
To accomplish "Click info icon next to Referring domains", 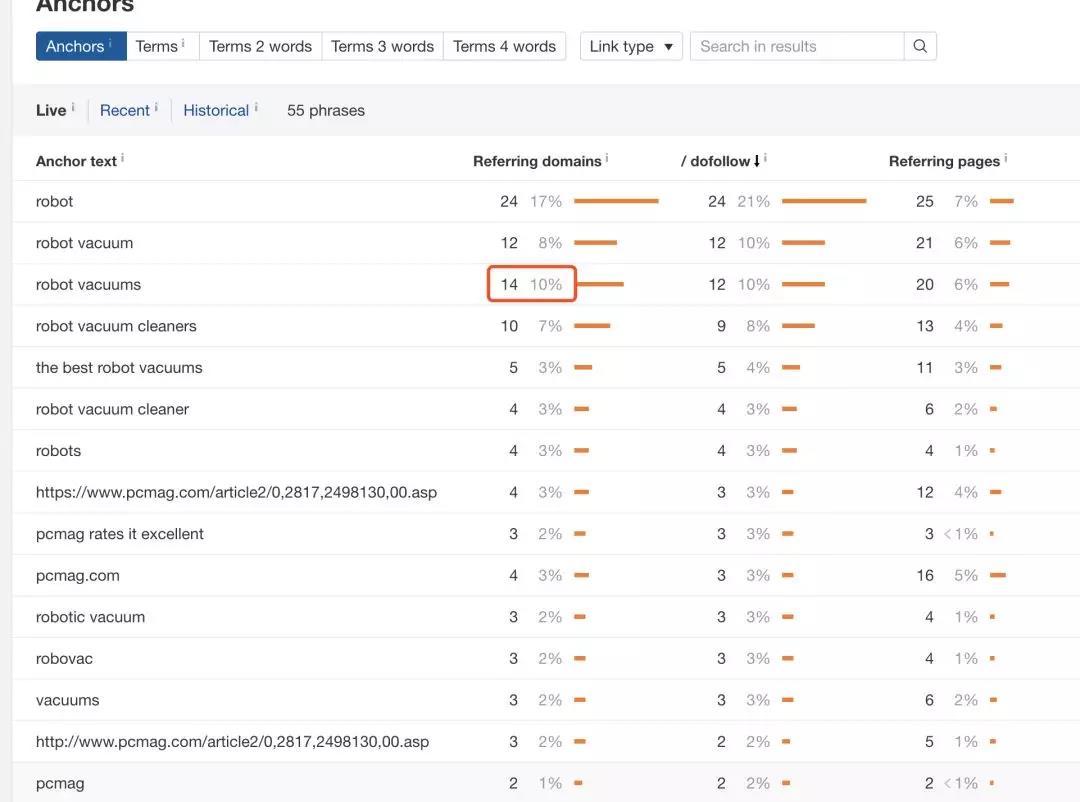I will (607, 159).
